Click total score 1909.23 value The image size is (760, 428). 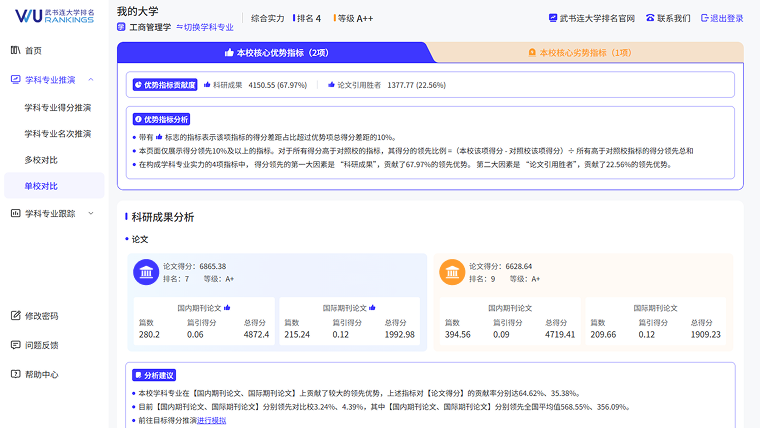[705, 334]
